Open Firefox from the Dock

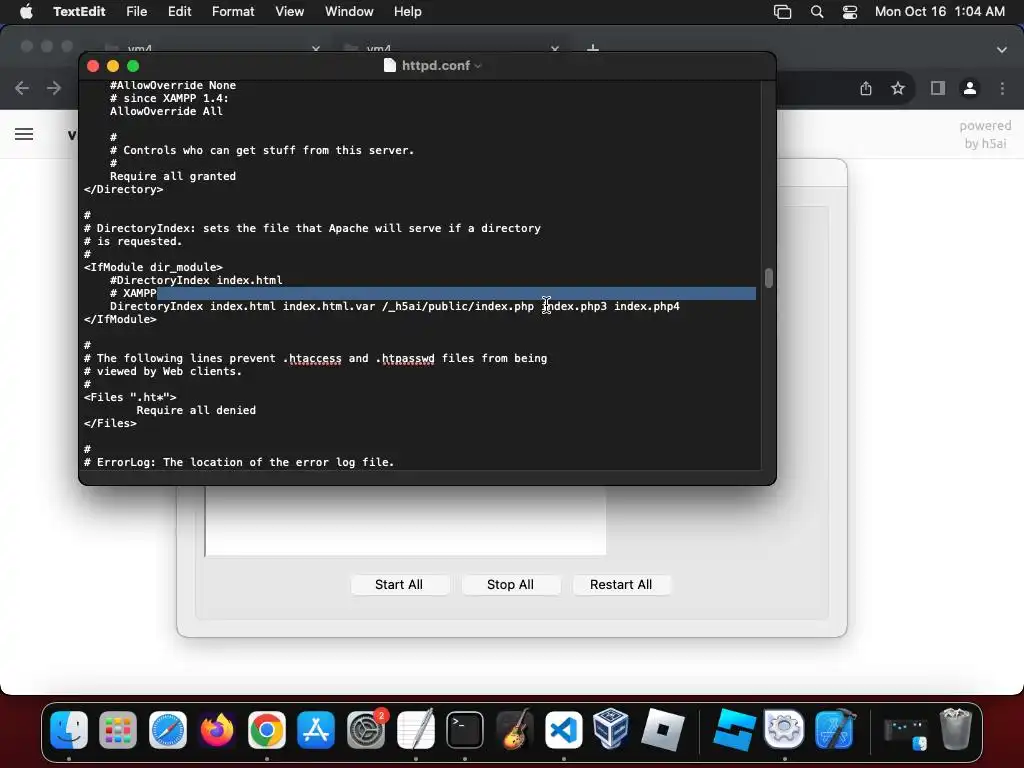(x=217, y=729)
